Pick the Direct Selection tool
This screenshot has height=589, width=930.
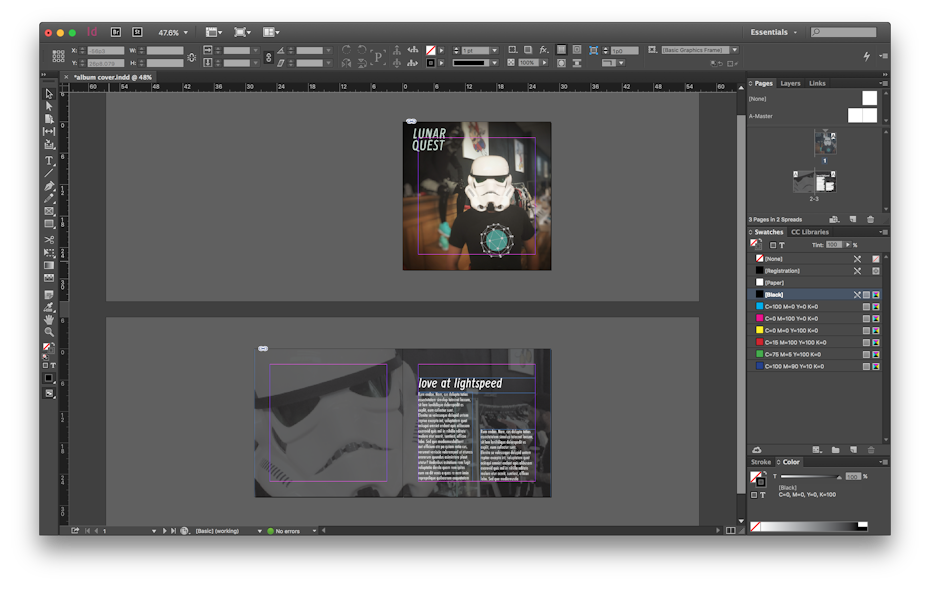[x=49, y=106]
